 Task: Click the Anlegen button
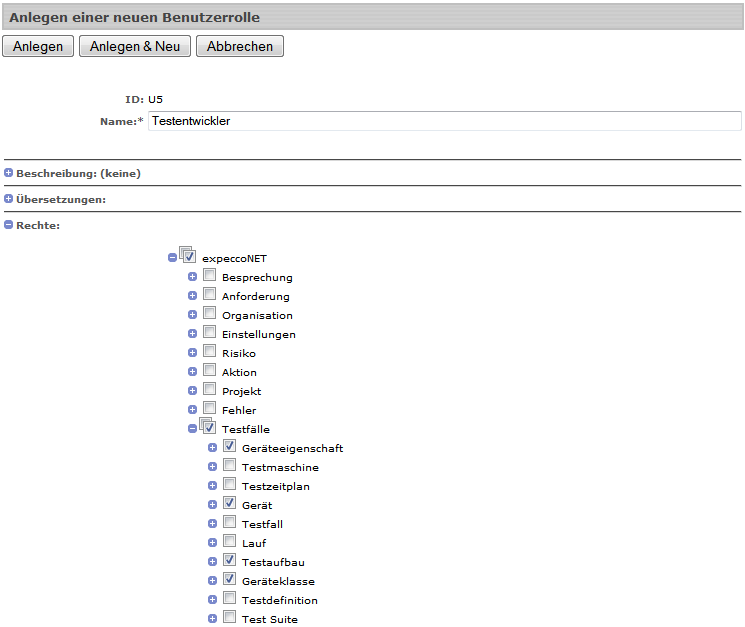[38, 46]
